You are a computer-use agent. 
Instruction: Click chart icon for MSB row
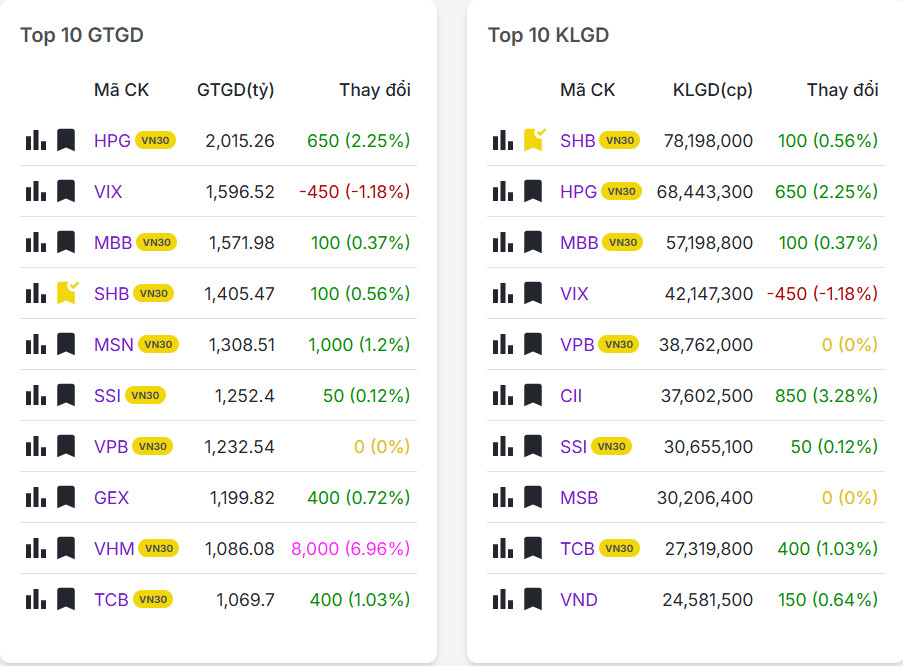pos(503,497)
